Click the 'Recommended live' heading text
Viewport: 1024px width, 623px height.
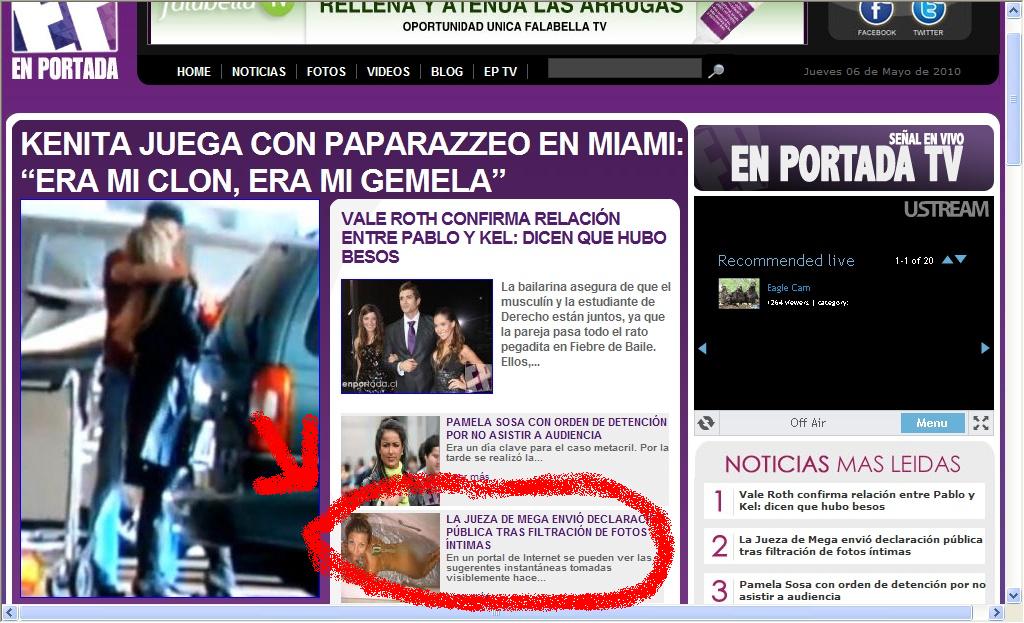[x=786, y=261]
